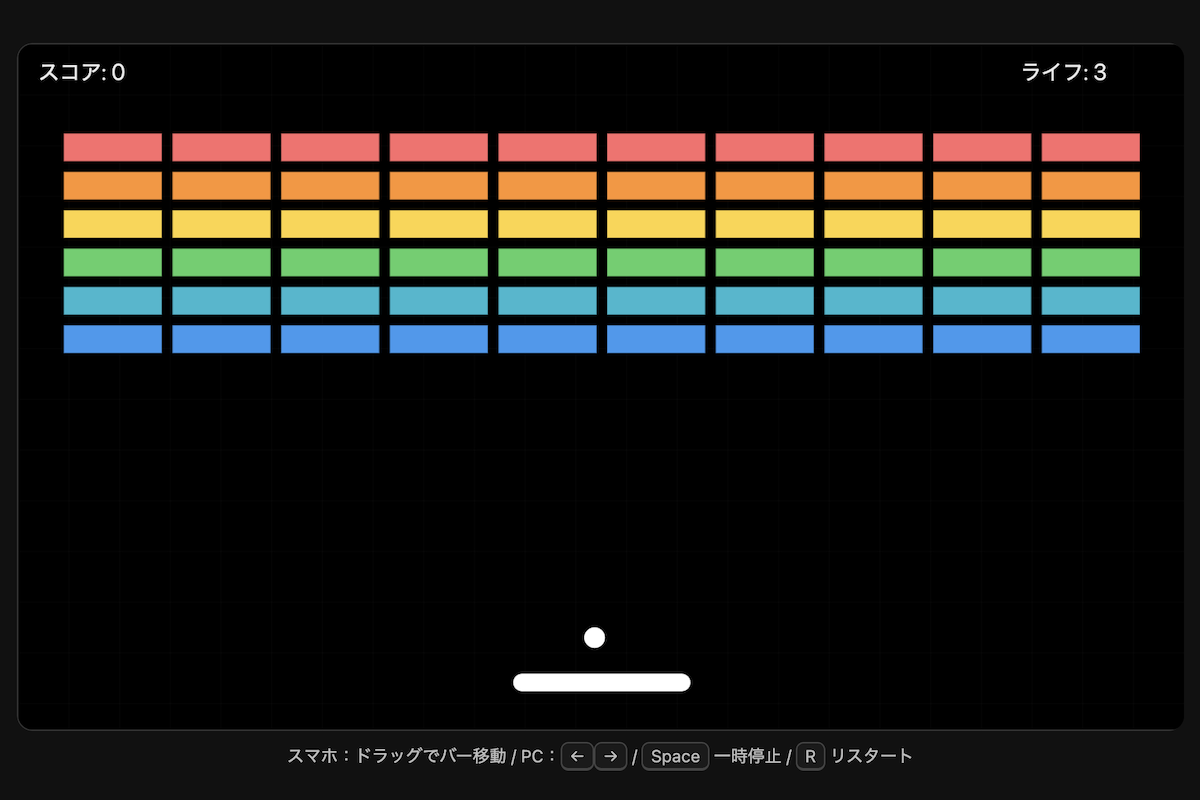Click the スコア:0 score display

pos(81,72)
